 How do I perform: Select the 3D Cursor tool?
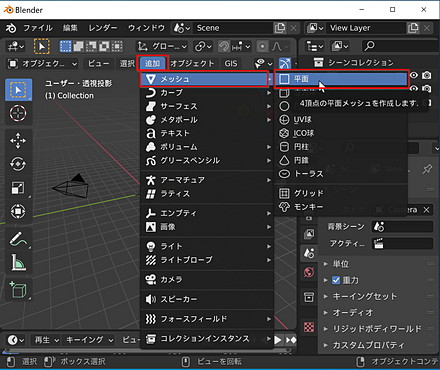(x=18, y=113)
